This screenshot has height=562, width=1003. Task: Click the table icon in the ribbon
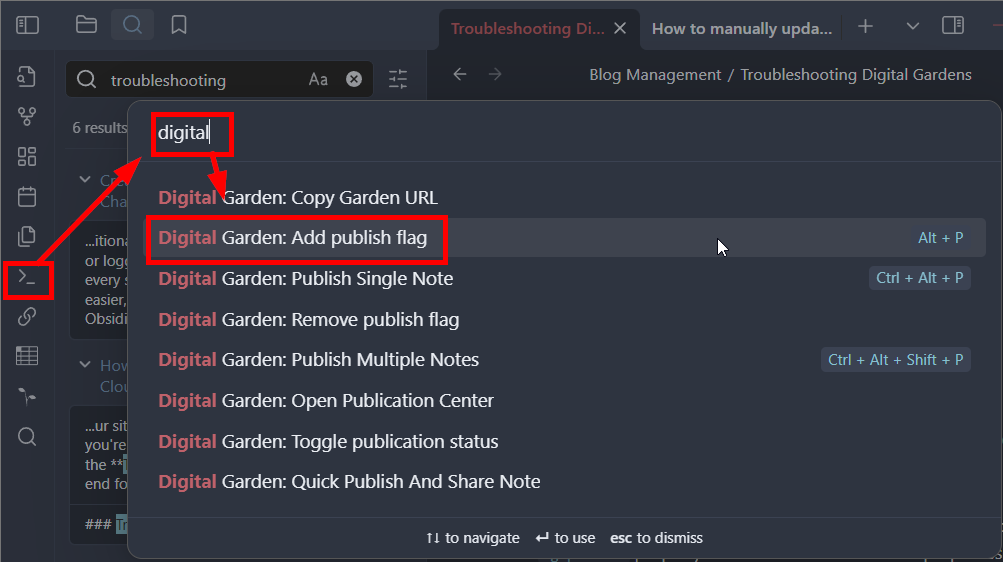tap(27, 356)
